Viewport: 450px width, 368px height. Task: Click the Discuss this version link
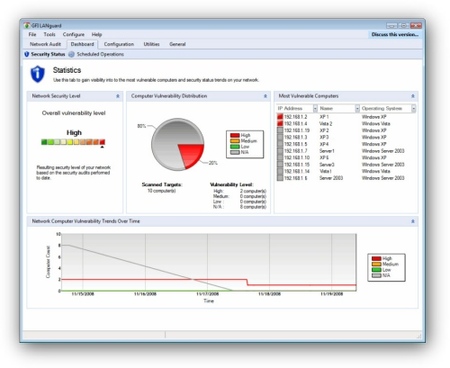[395, 34]
